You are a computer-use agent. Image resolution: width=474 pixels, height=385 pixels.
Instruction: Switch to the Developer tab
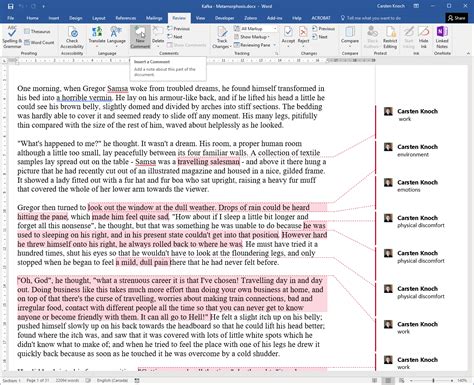point(224,18)
